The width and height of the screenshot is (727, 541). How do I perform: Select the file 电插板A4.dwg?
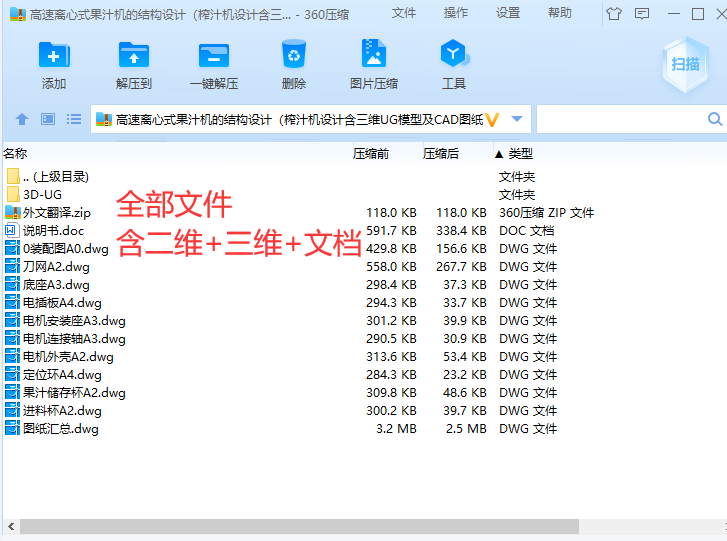[x=62, y=303]
